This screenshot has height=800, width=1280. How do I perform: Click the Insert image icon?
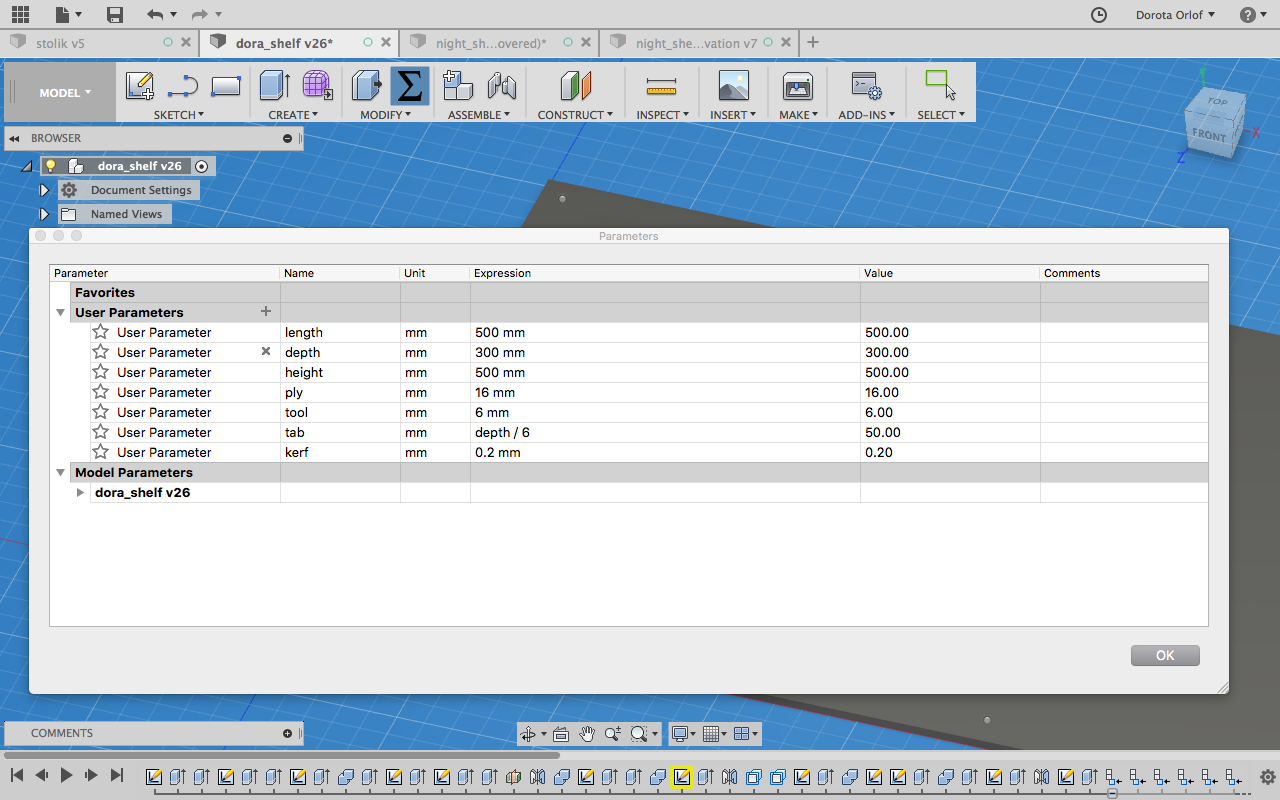point(734,86)
